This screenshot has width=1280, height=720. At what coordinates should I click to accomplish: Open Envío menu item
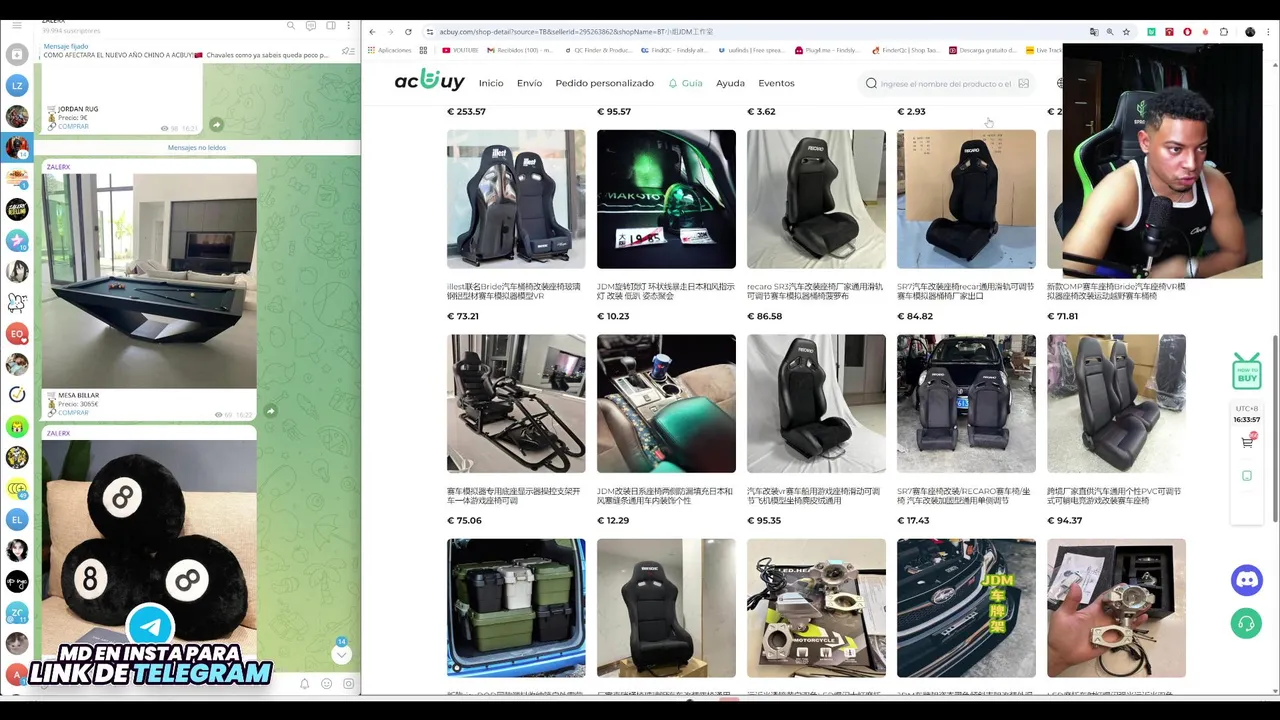(529, 83)
